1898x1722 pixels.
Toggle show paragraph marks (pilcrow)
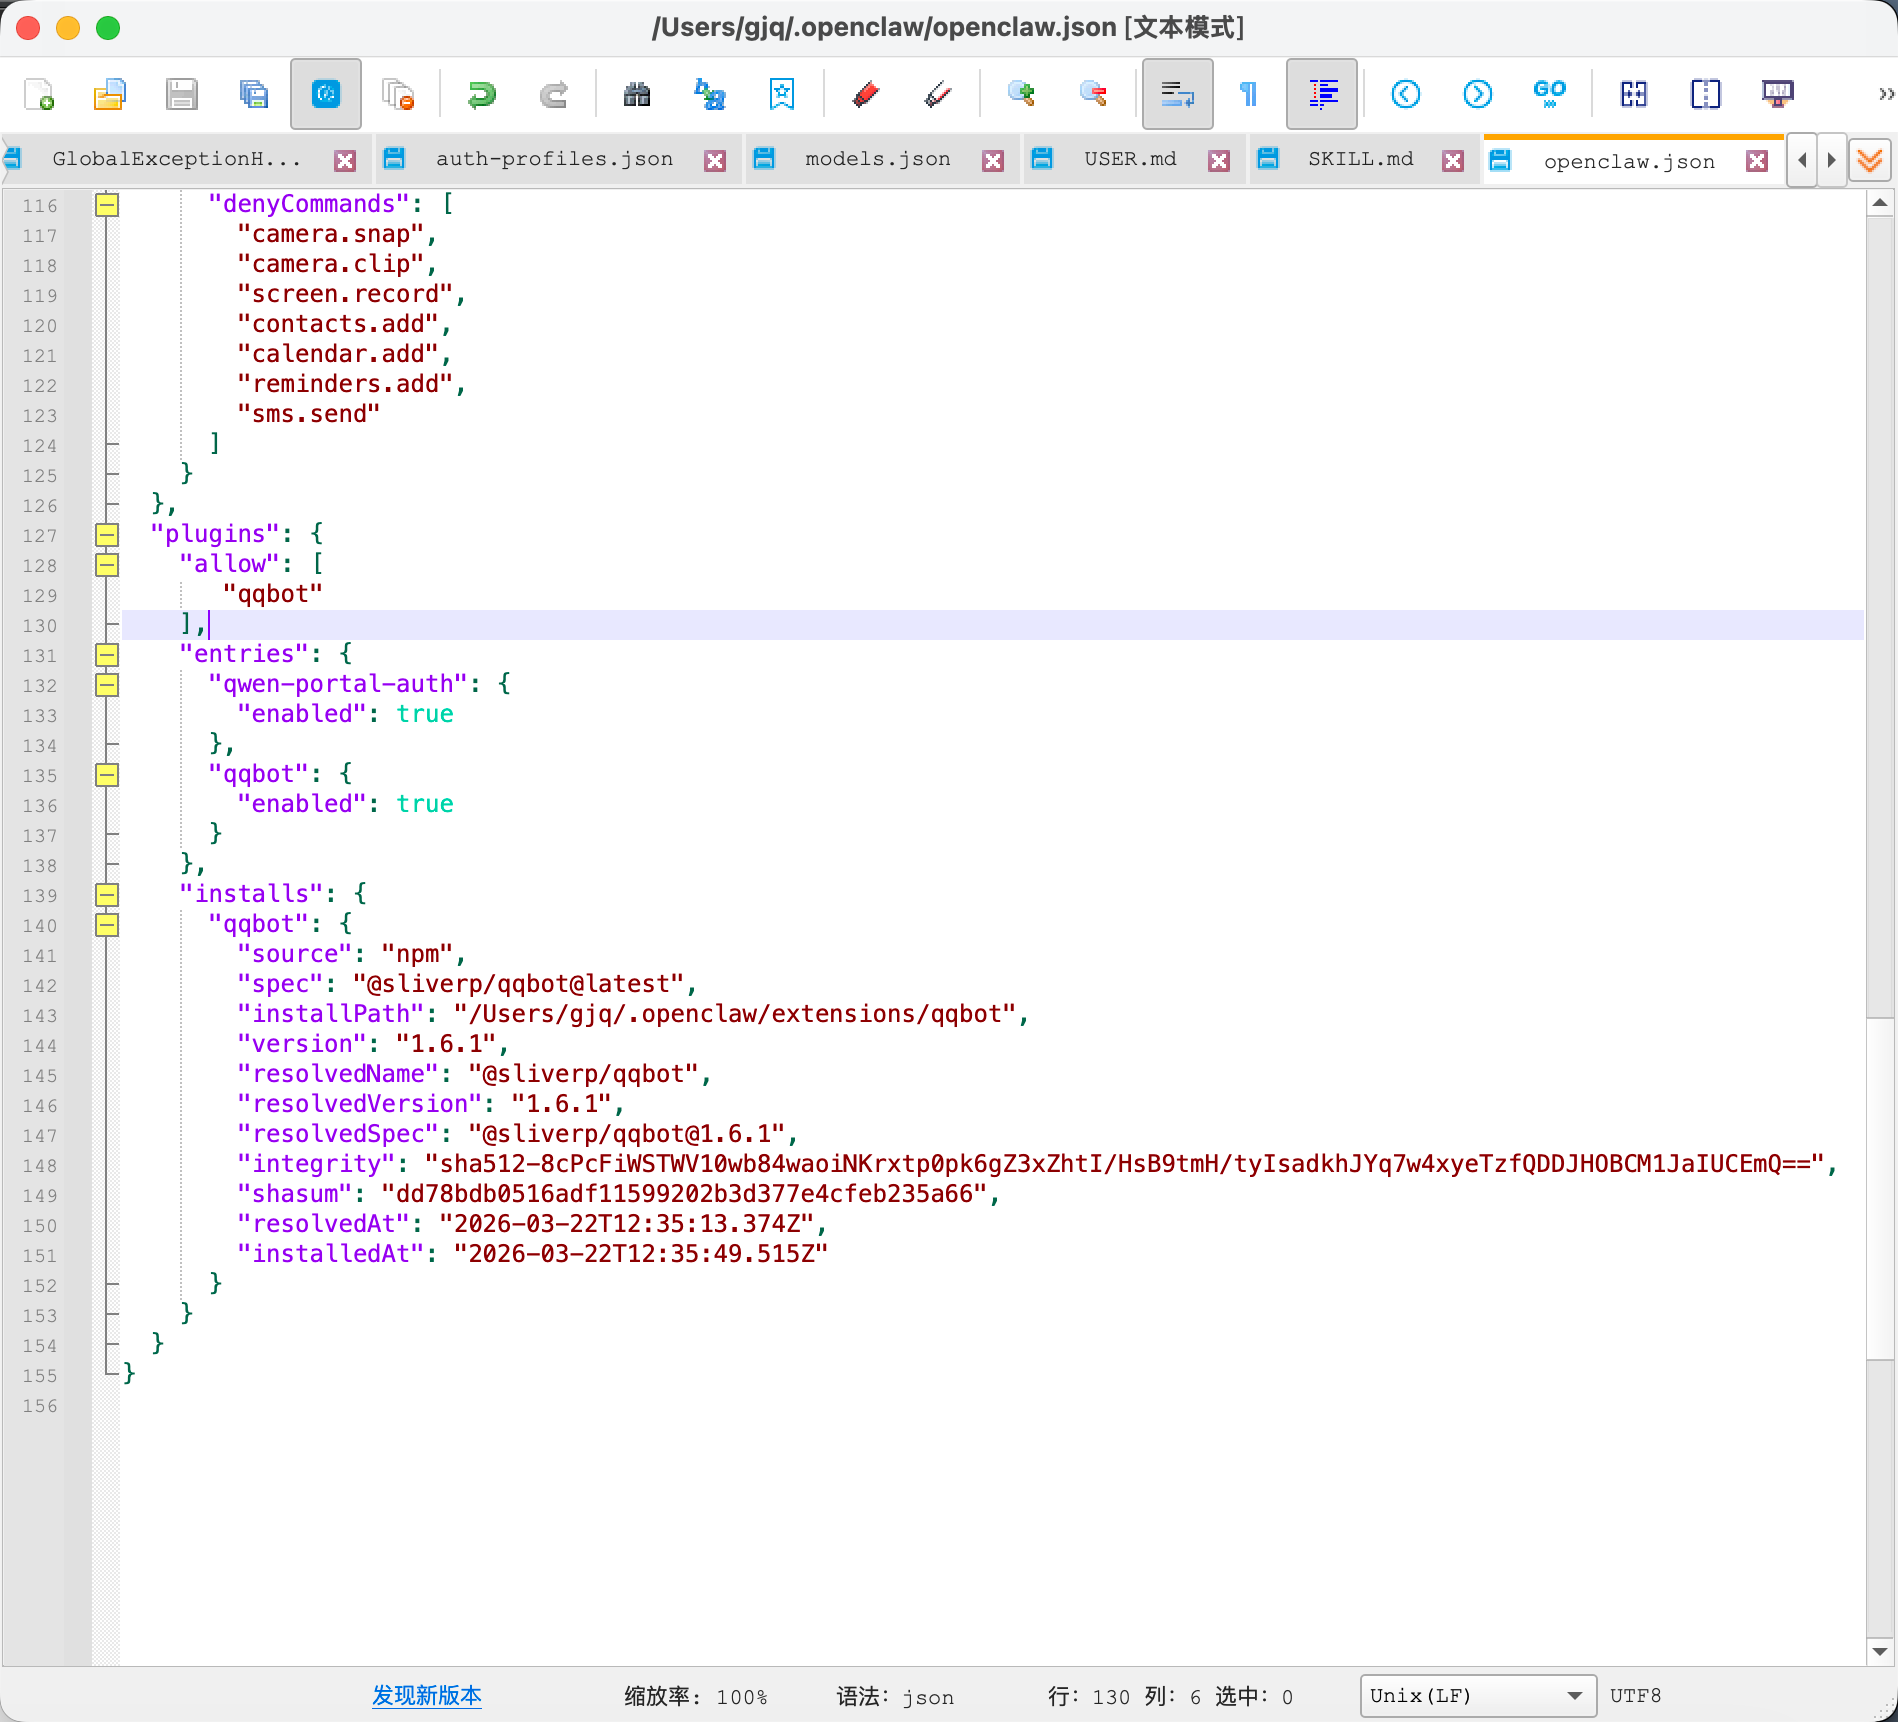[1248, 94]
